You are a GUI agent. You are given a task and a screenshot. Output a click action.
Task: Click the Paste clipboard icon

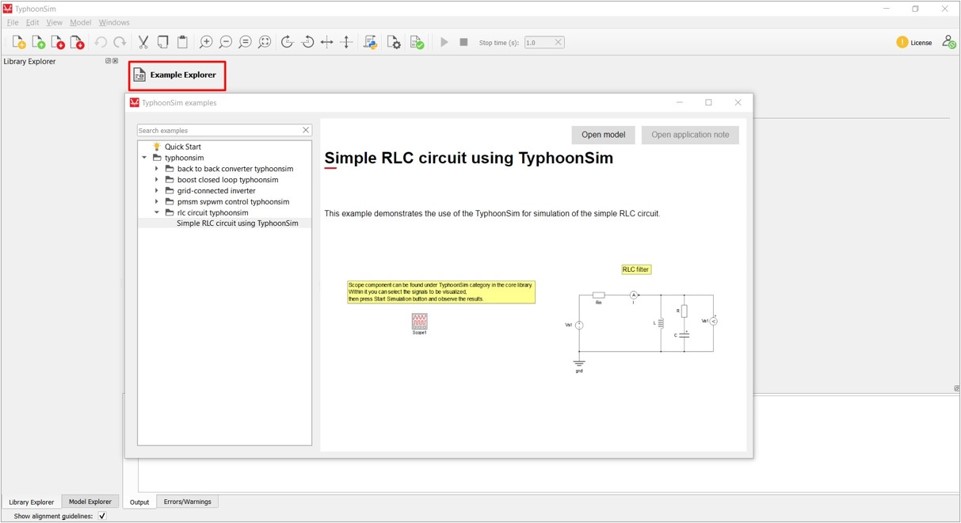pos(182,42)
